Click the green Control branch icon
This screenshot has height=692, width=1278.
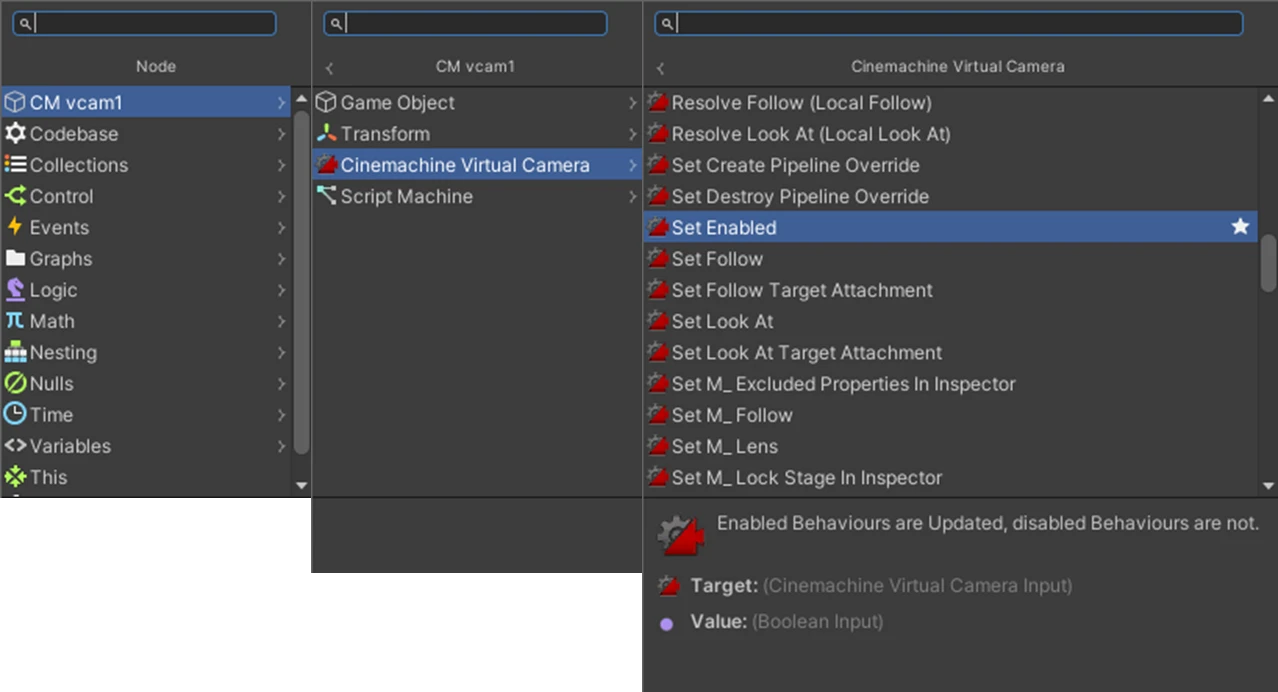tap(15, 196)
